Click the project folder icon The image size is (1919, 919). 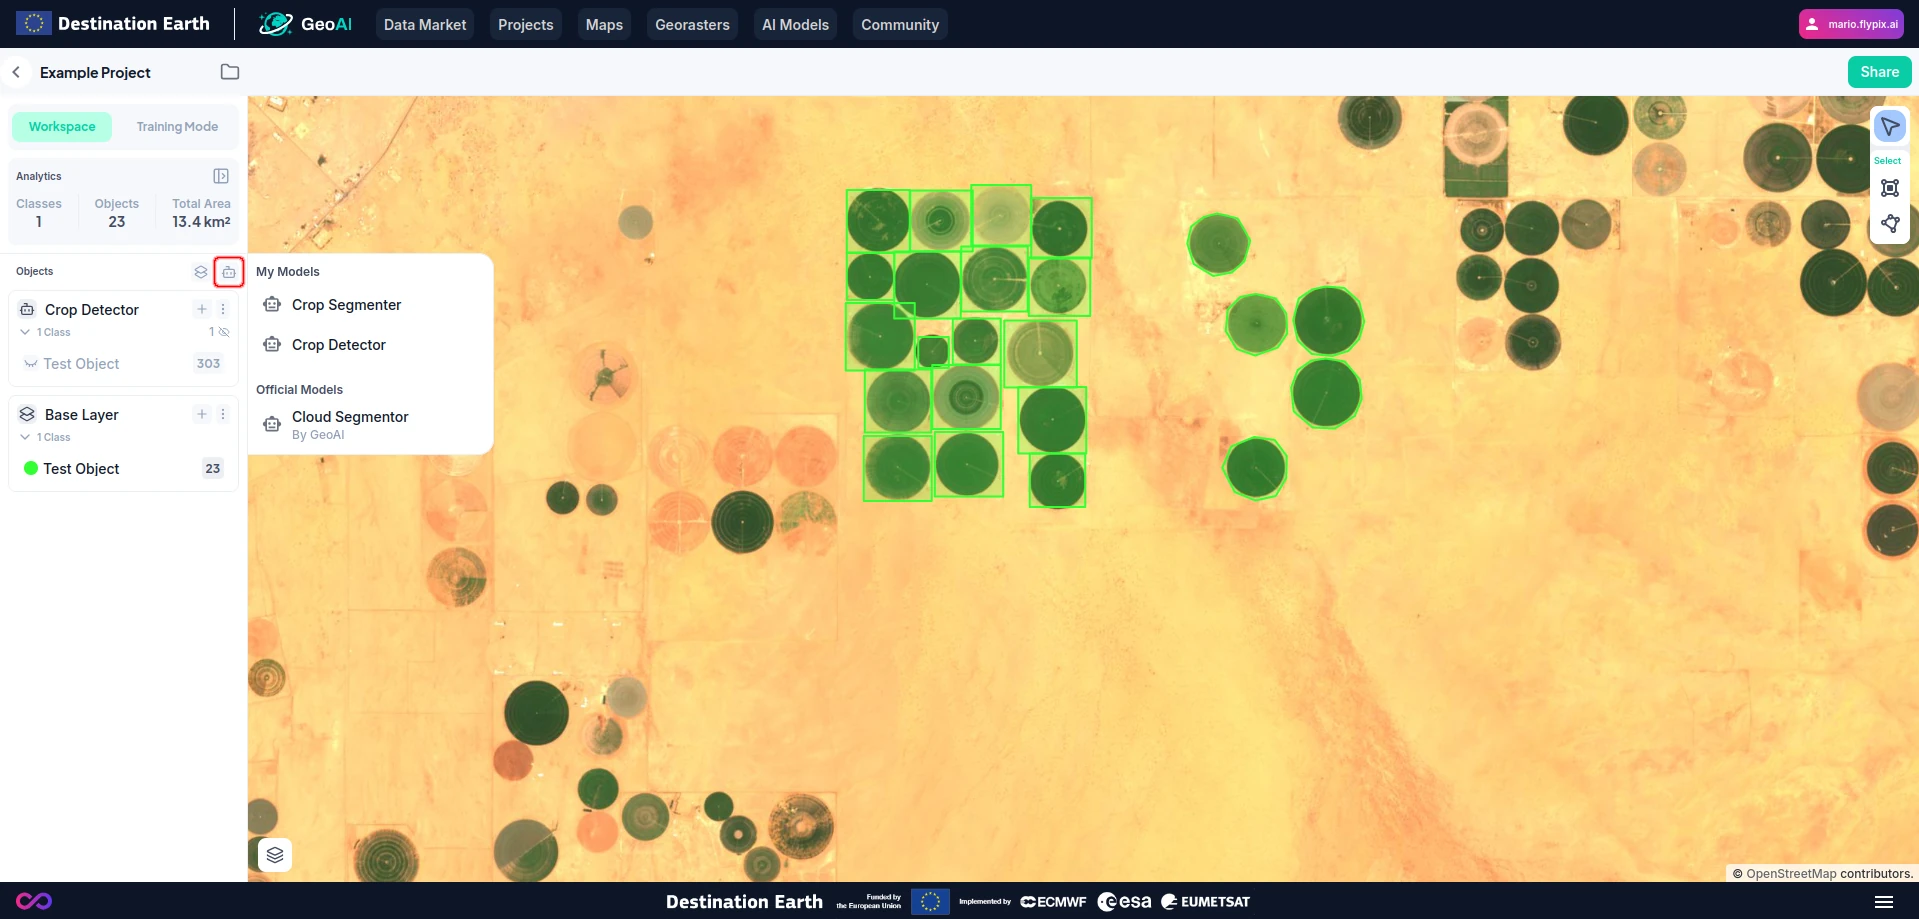[x=230, y=72]
